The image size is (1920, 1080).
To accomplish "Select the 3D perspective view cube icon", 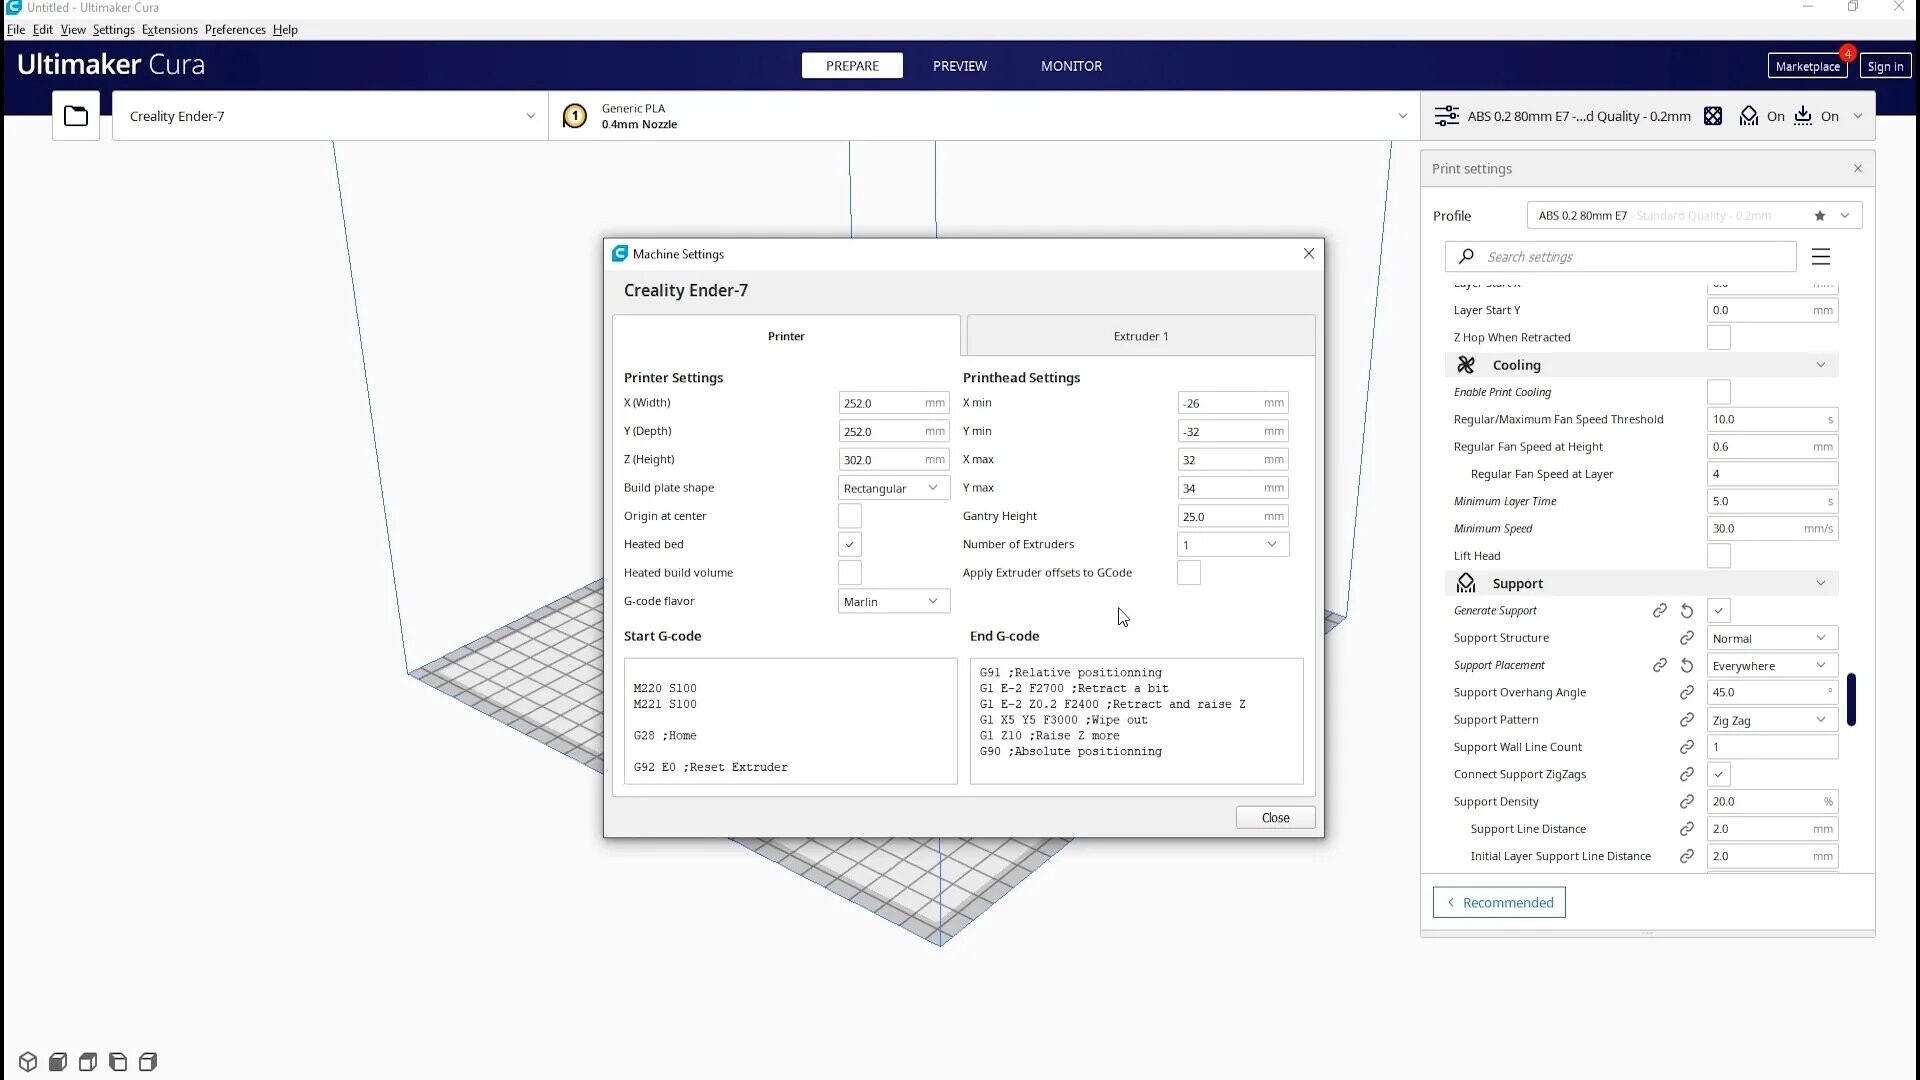I will 28,1061.
